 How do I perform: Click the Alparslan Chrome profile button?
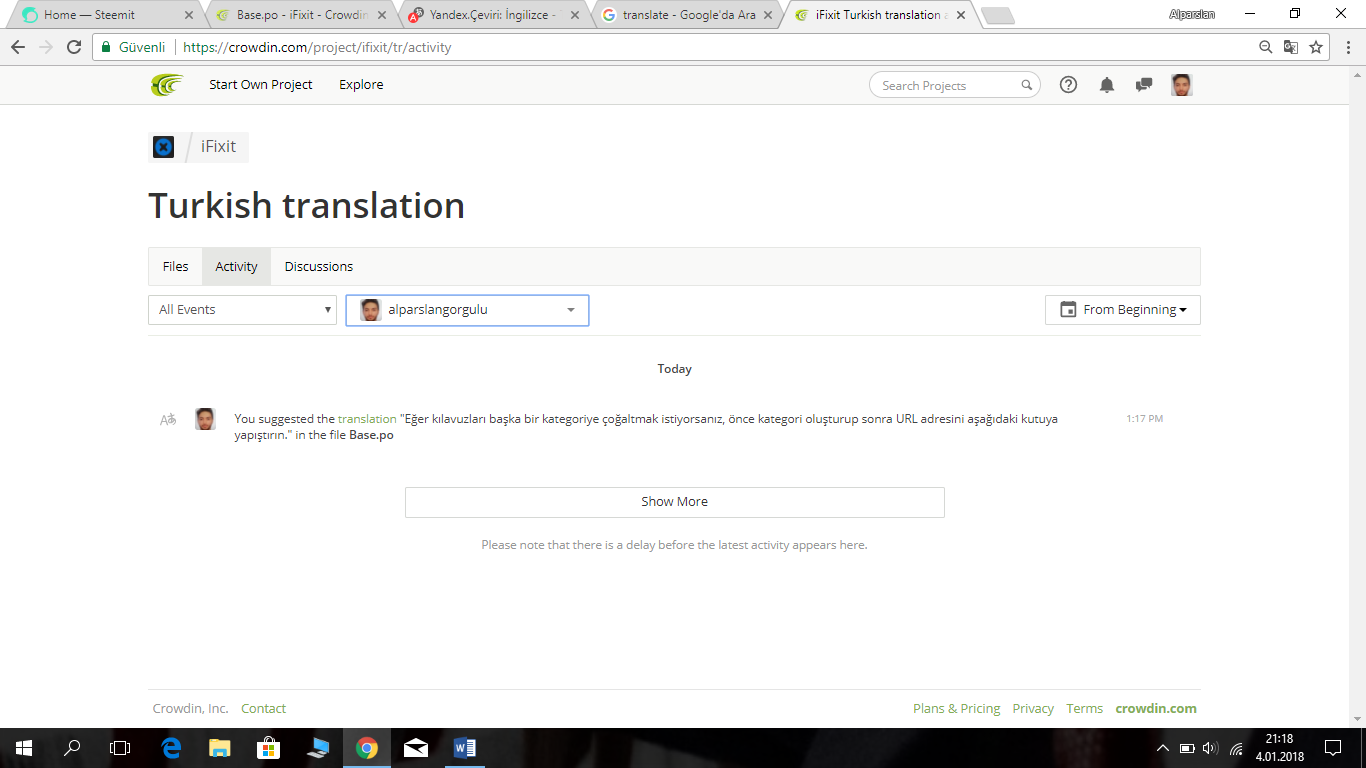1192,14
